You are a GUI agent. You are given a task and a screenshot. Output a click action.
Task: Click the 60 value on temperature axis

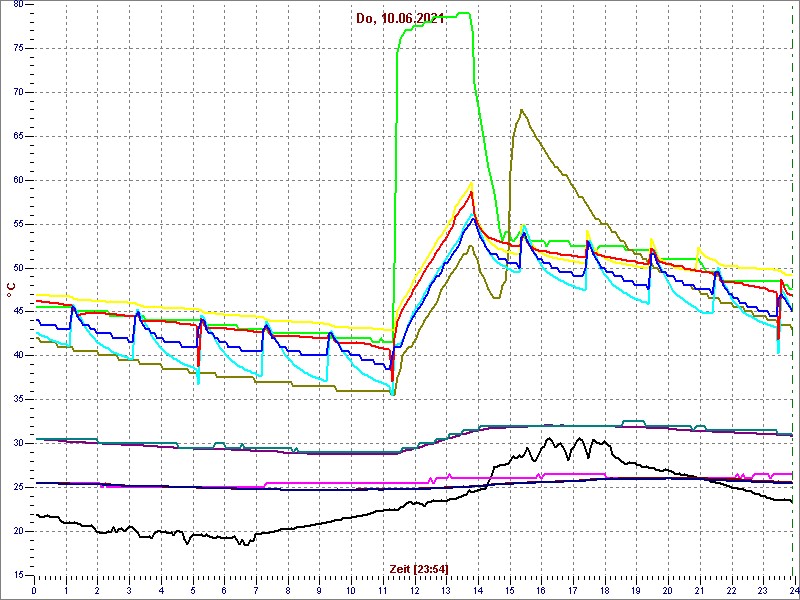[18, 180]
